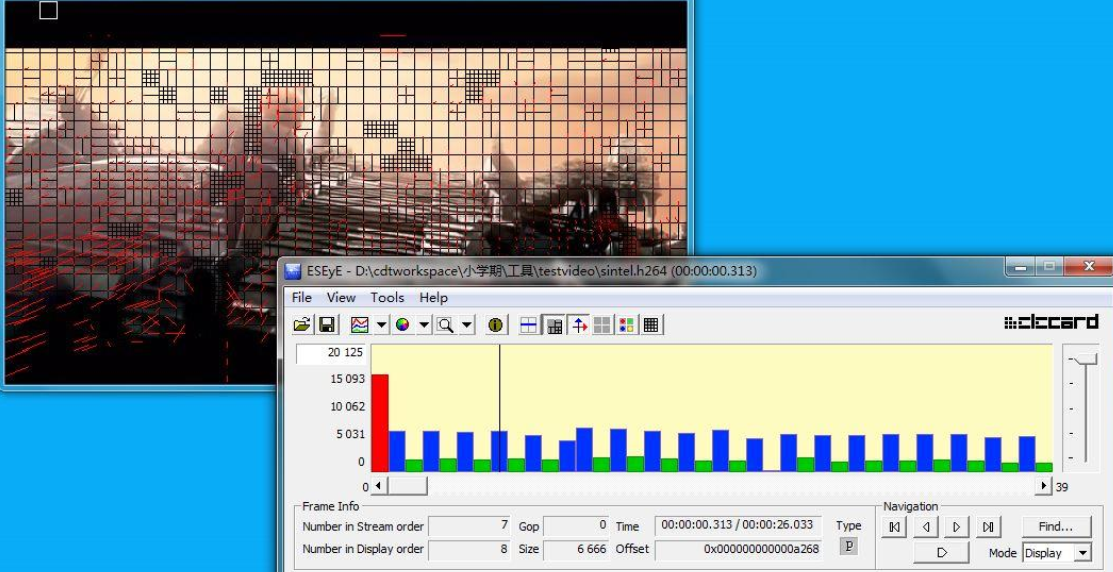Click the Number in Stream order field

pos(469,526)
